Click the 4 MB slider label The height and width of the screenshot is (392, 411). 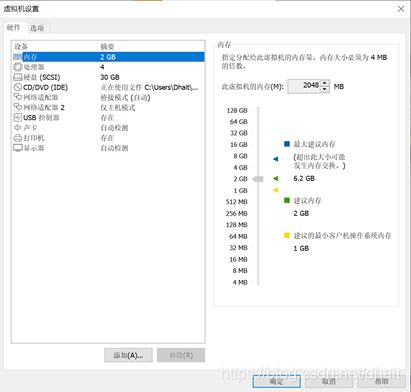(x=240, y=283)
